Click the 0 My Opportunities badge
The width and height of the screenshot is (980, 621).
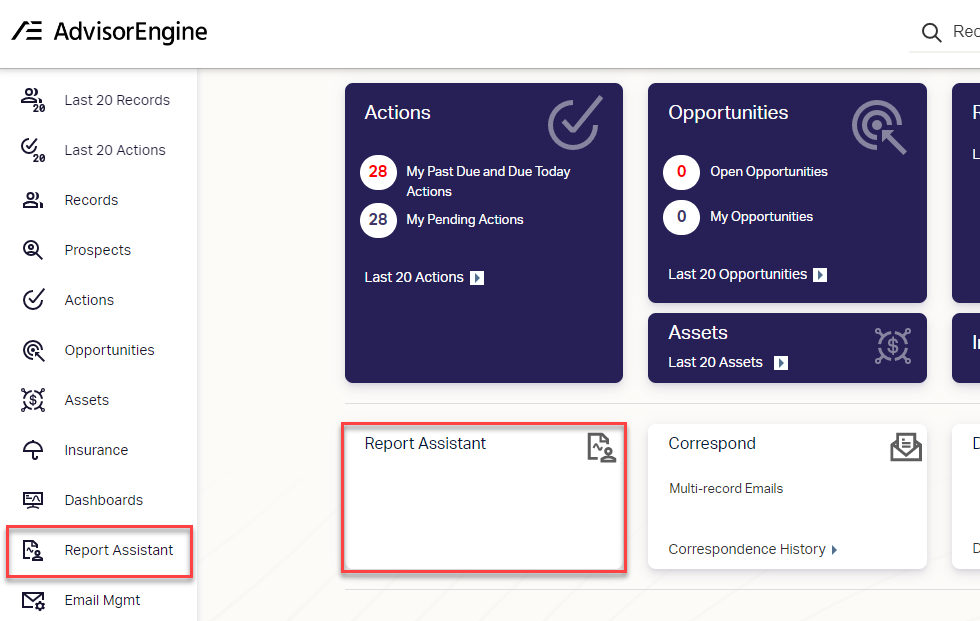click(x=681, y=217)
